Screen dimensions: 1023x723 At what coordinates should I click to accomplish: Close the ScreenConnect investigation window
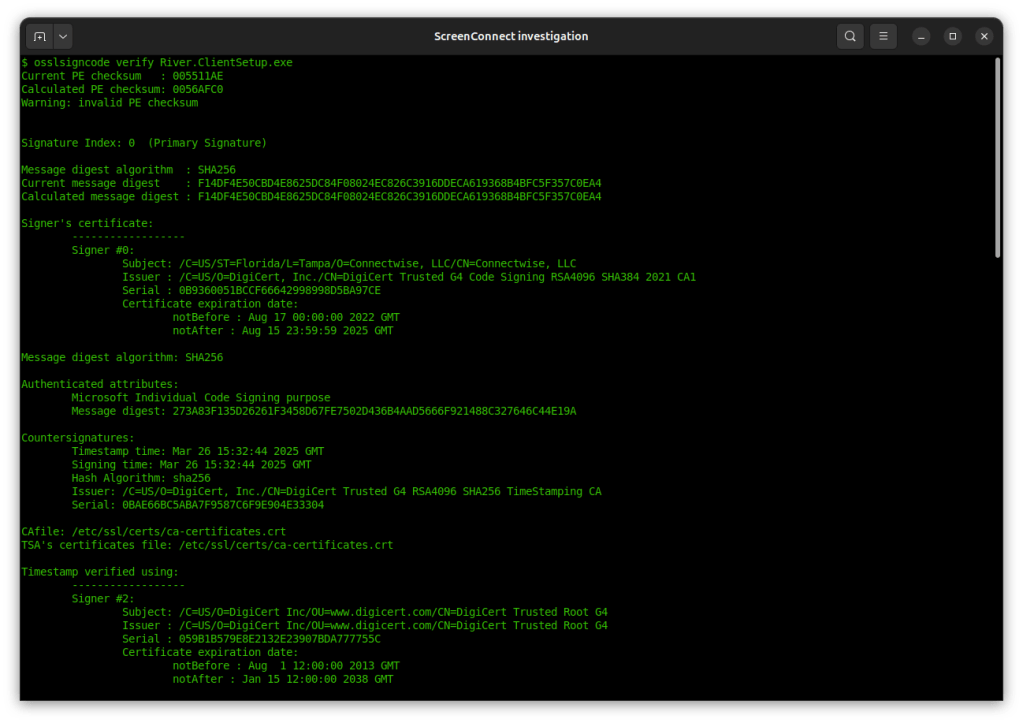[x=985, y=36]
